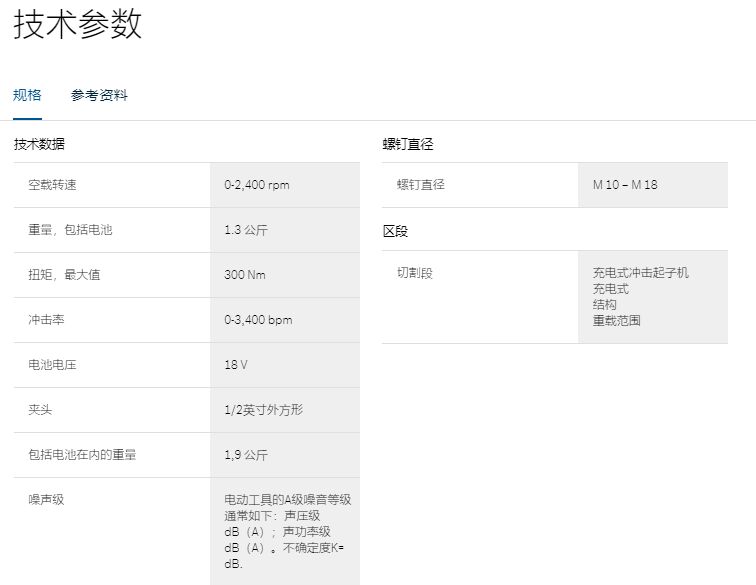756x585 pixels.
Task: Click the 电池电压 row label
Action: [52, 365]
